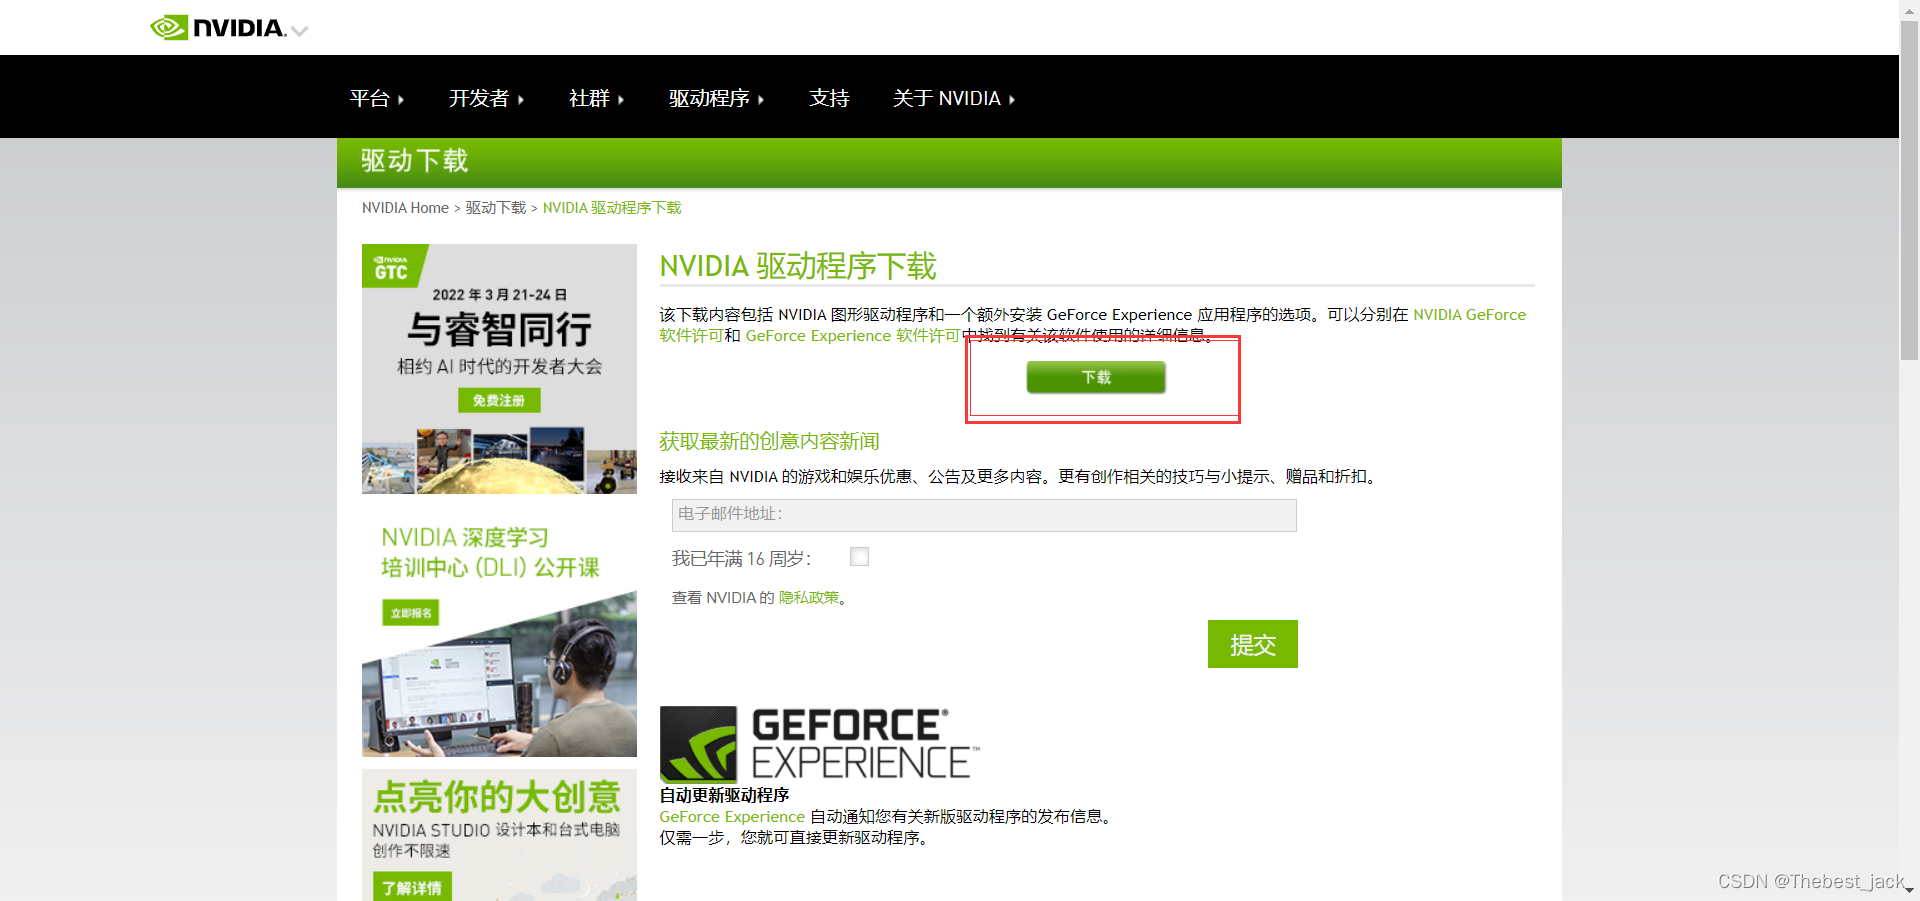This screenshot has height=901, width=1920.
Task: Open the 关于 NVIDIA menu
Action: pos(954,98)
